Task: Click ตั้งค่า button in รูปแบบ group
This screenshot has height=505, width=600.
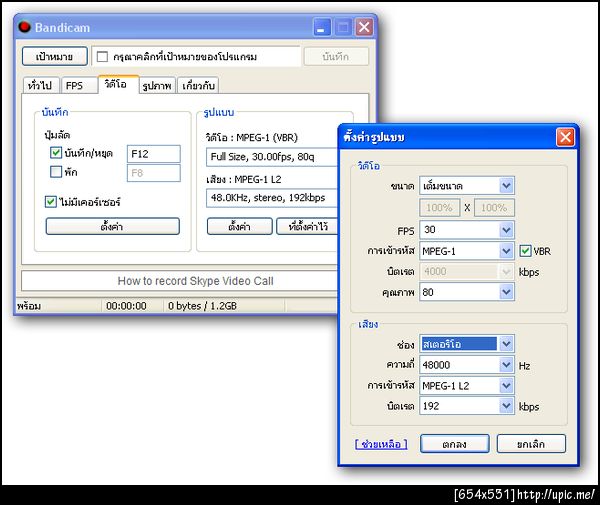Action: pyautogui.click(x=240, y=226)
